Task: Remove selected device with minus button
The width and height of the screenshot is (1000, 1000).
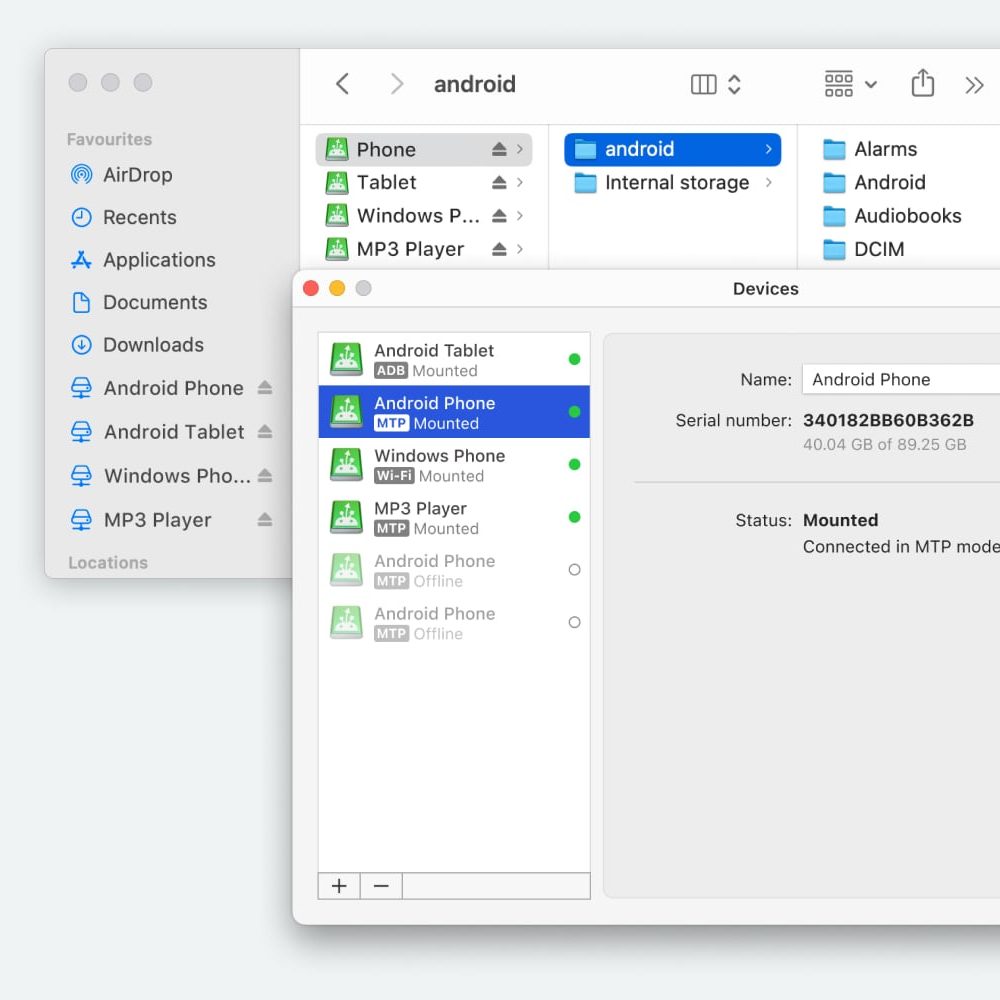Action: click(381, 886)
